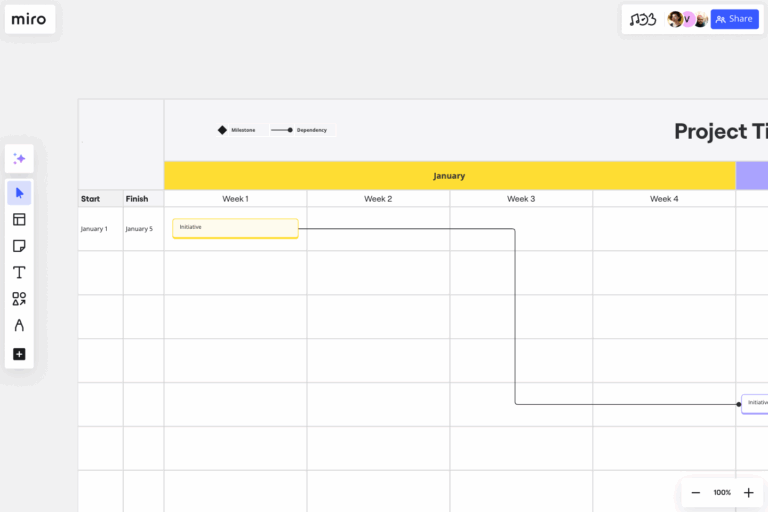Select the cursor selection tool

point(19,192)
